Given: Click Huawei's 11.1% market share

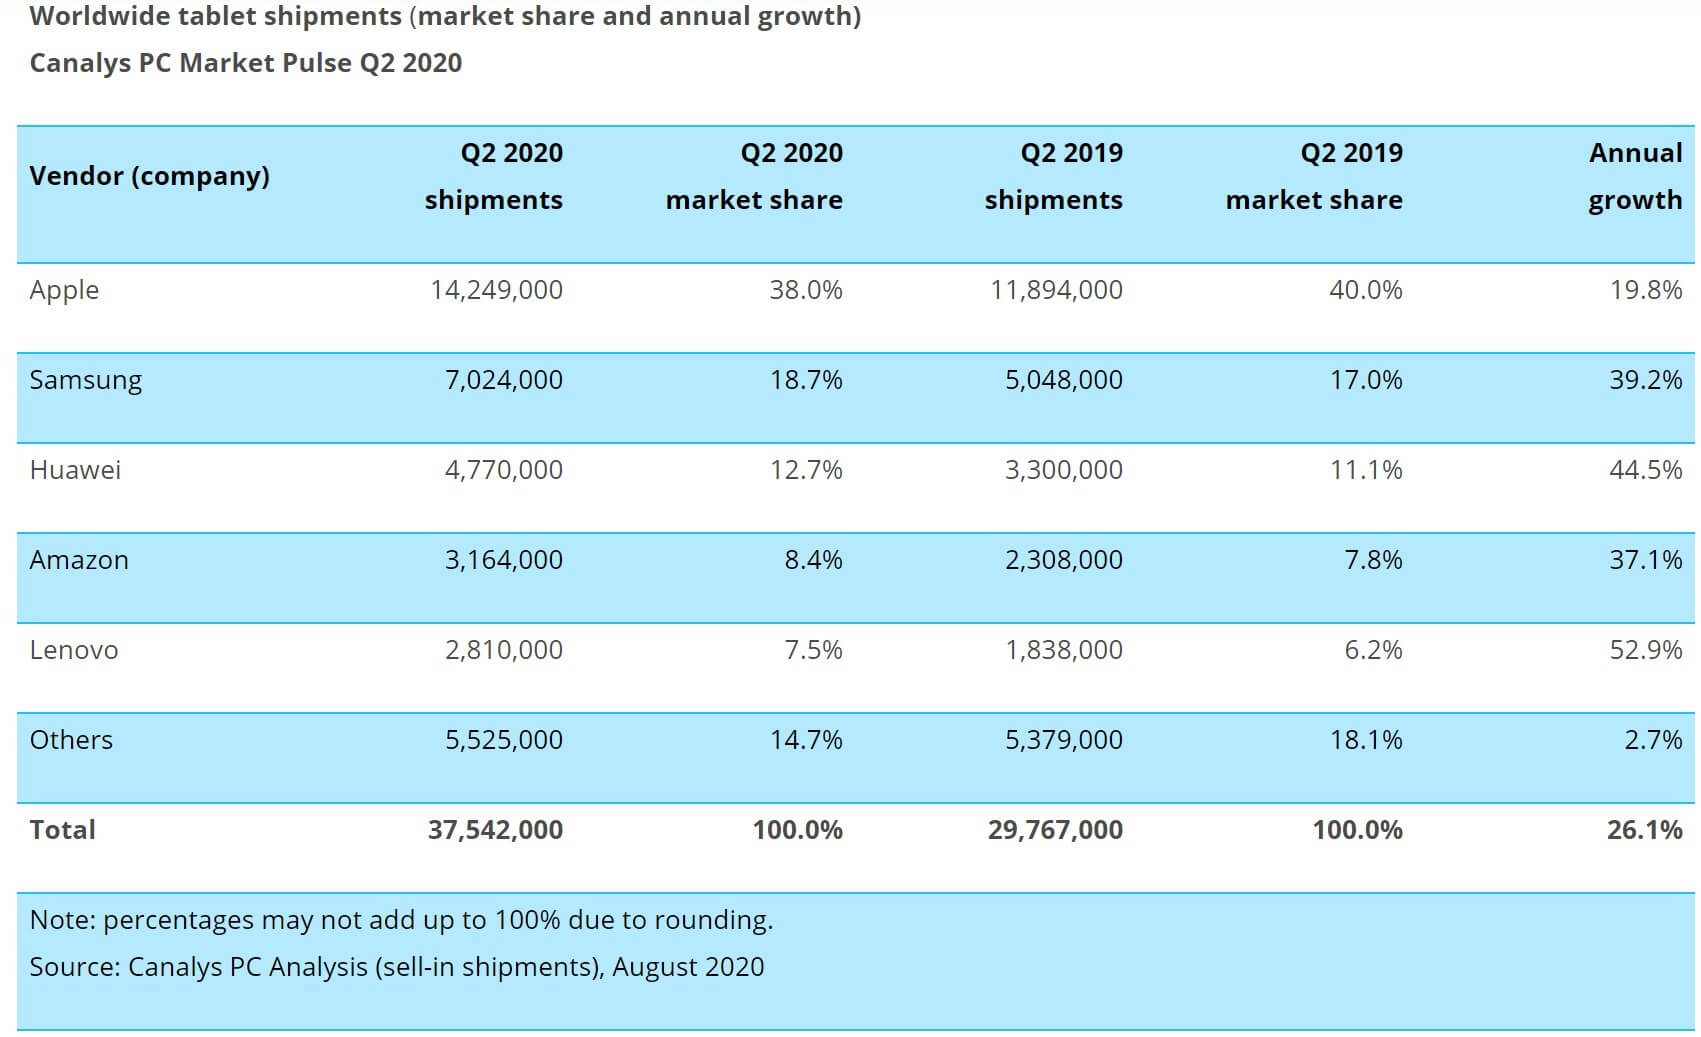Looking at the screenshot, I should pos(1366,470).
